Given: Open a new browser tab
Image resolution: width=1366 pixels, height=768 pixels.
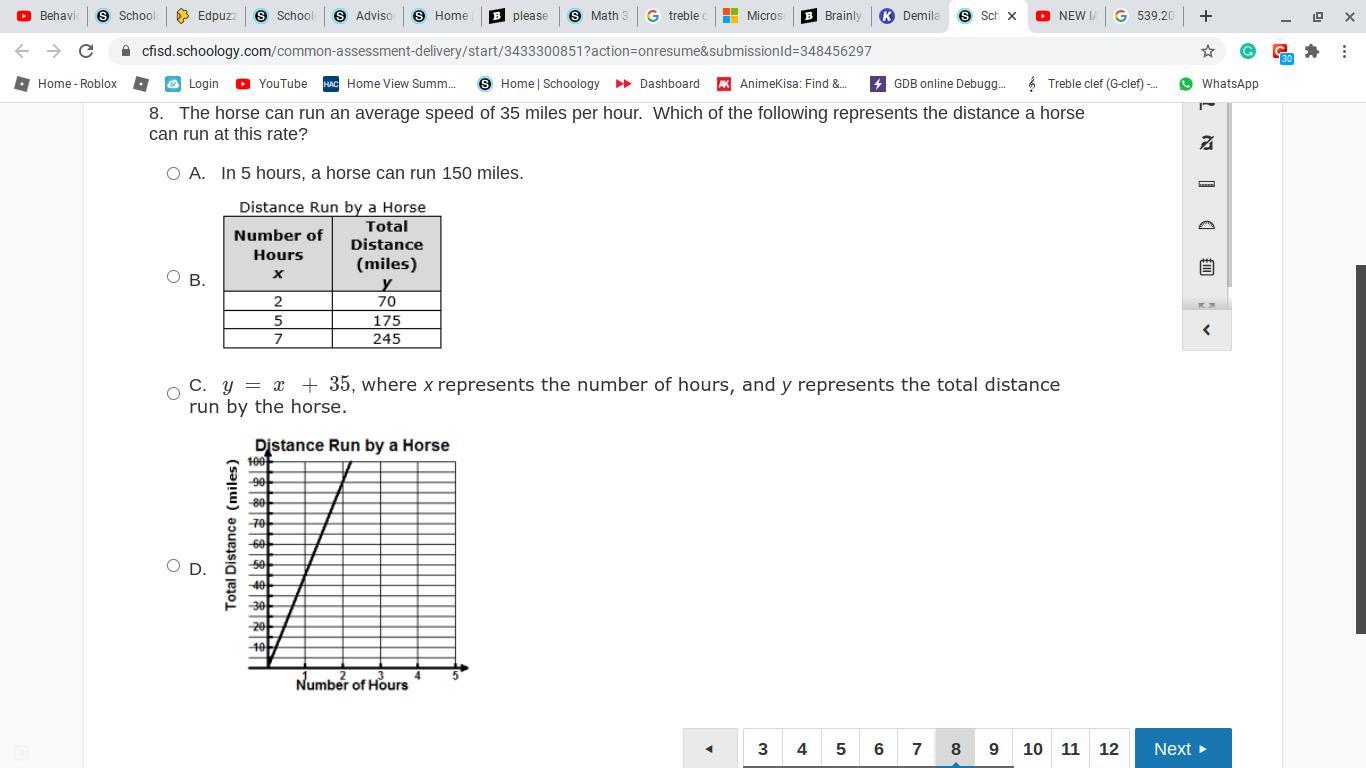Looking at the screenshot, I should coord(1205,16).
